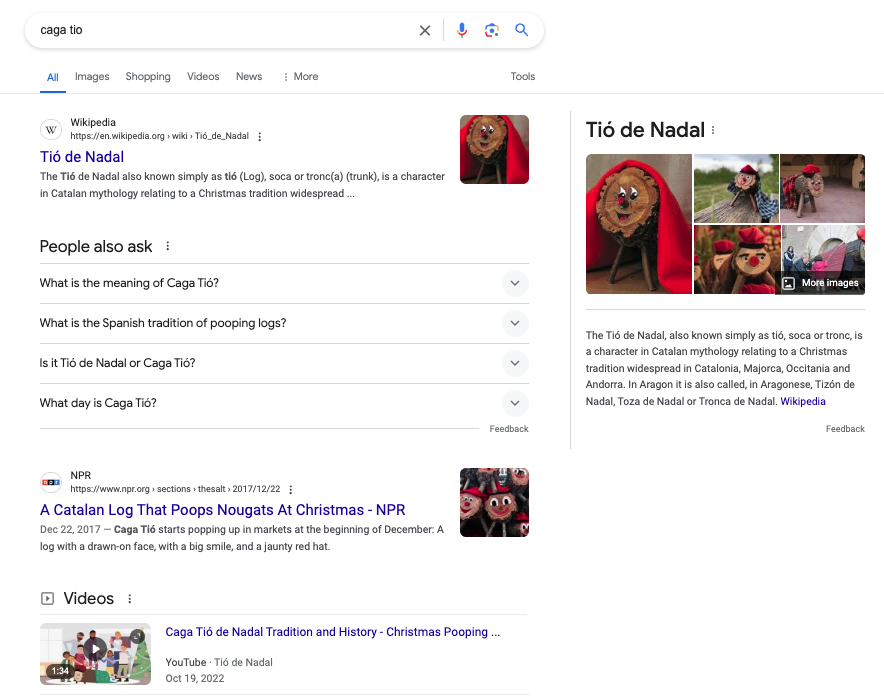884x698 pixels.
Task: Click the NPR favicon on the second result
Action: coord(50,482)
